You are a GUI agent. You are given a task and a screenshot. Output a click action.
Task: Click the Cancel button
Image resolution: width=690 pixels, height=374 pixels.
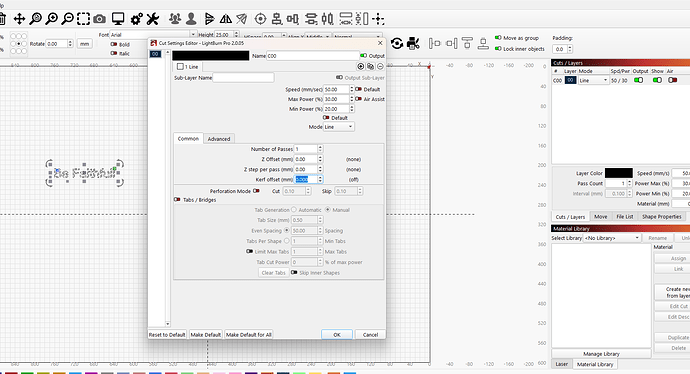click(370, 335)
